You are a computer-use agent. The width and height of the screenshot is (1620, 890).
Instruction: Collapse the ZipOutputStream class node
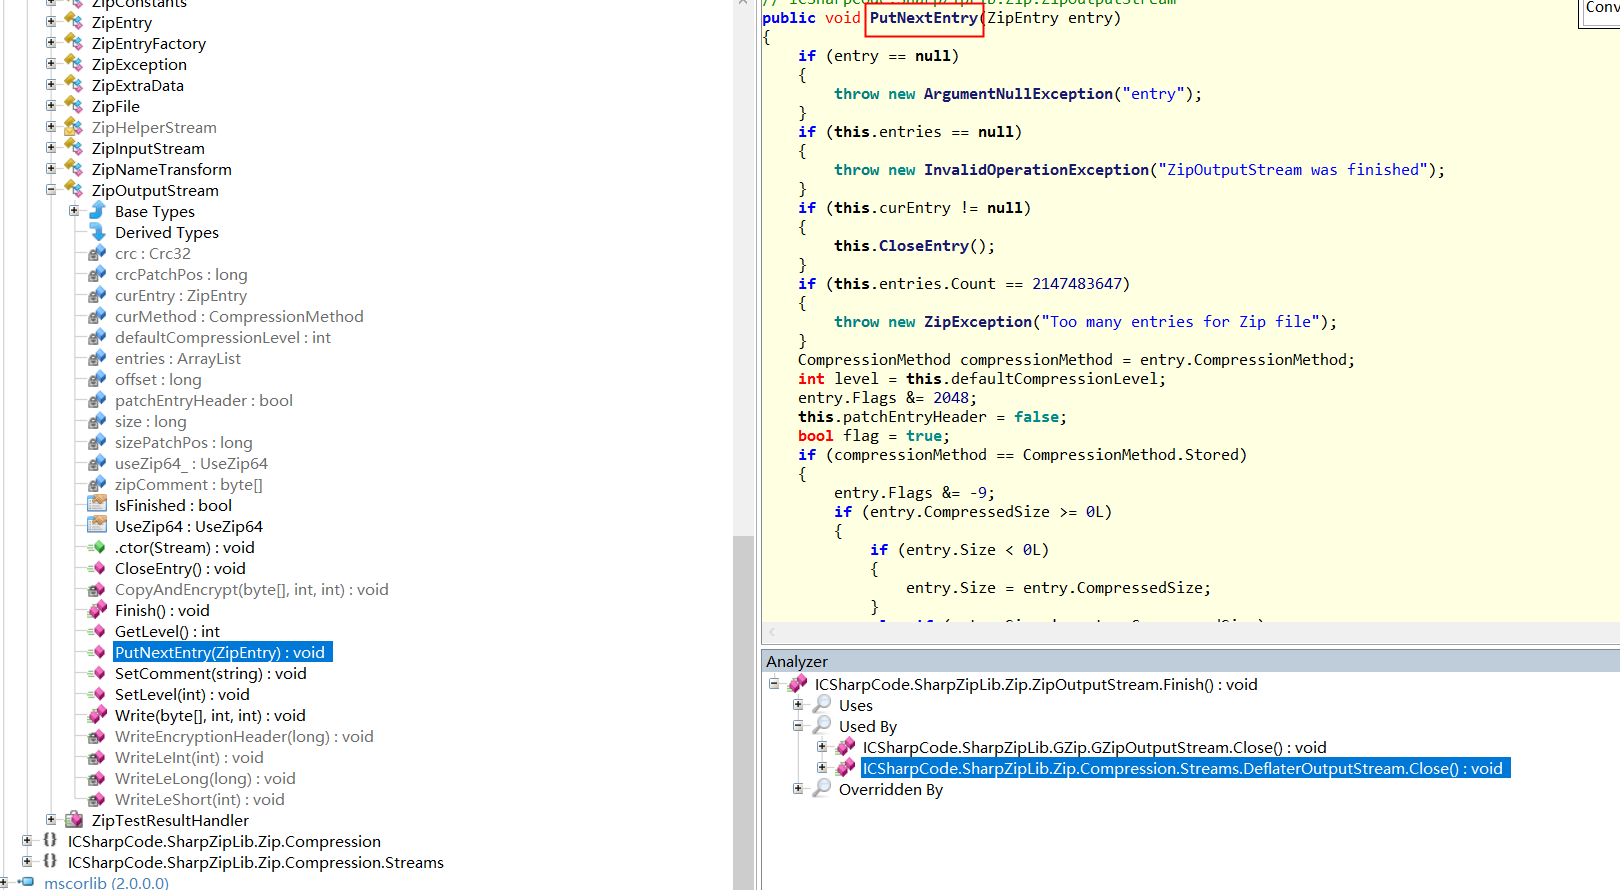click(x=51, y=190)
